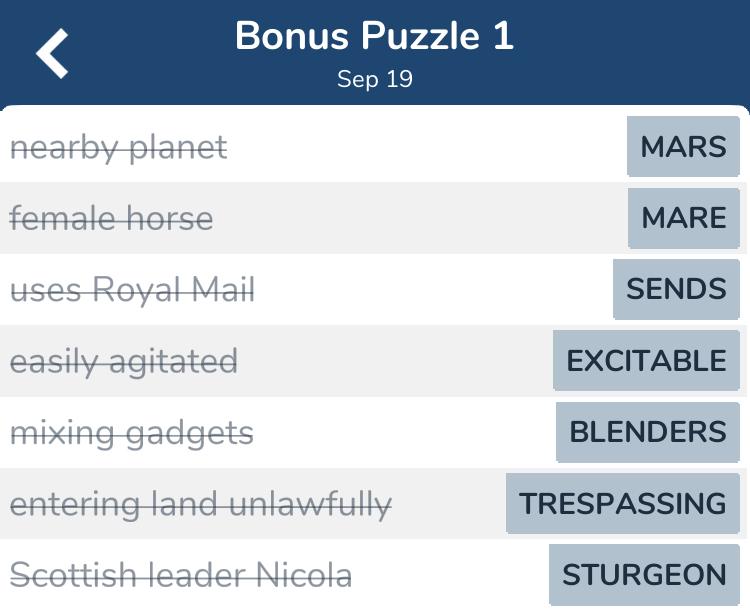Viewport: 750px width, 611px height.
Task: Select the TRESPASSING answer tile
Action: tap(623, 503)
